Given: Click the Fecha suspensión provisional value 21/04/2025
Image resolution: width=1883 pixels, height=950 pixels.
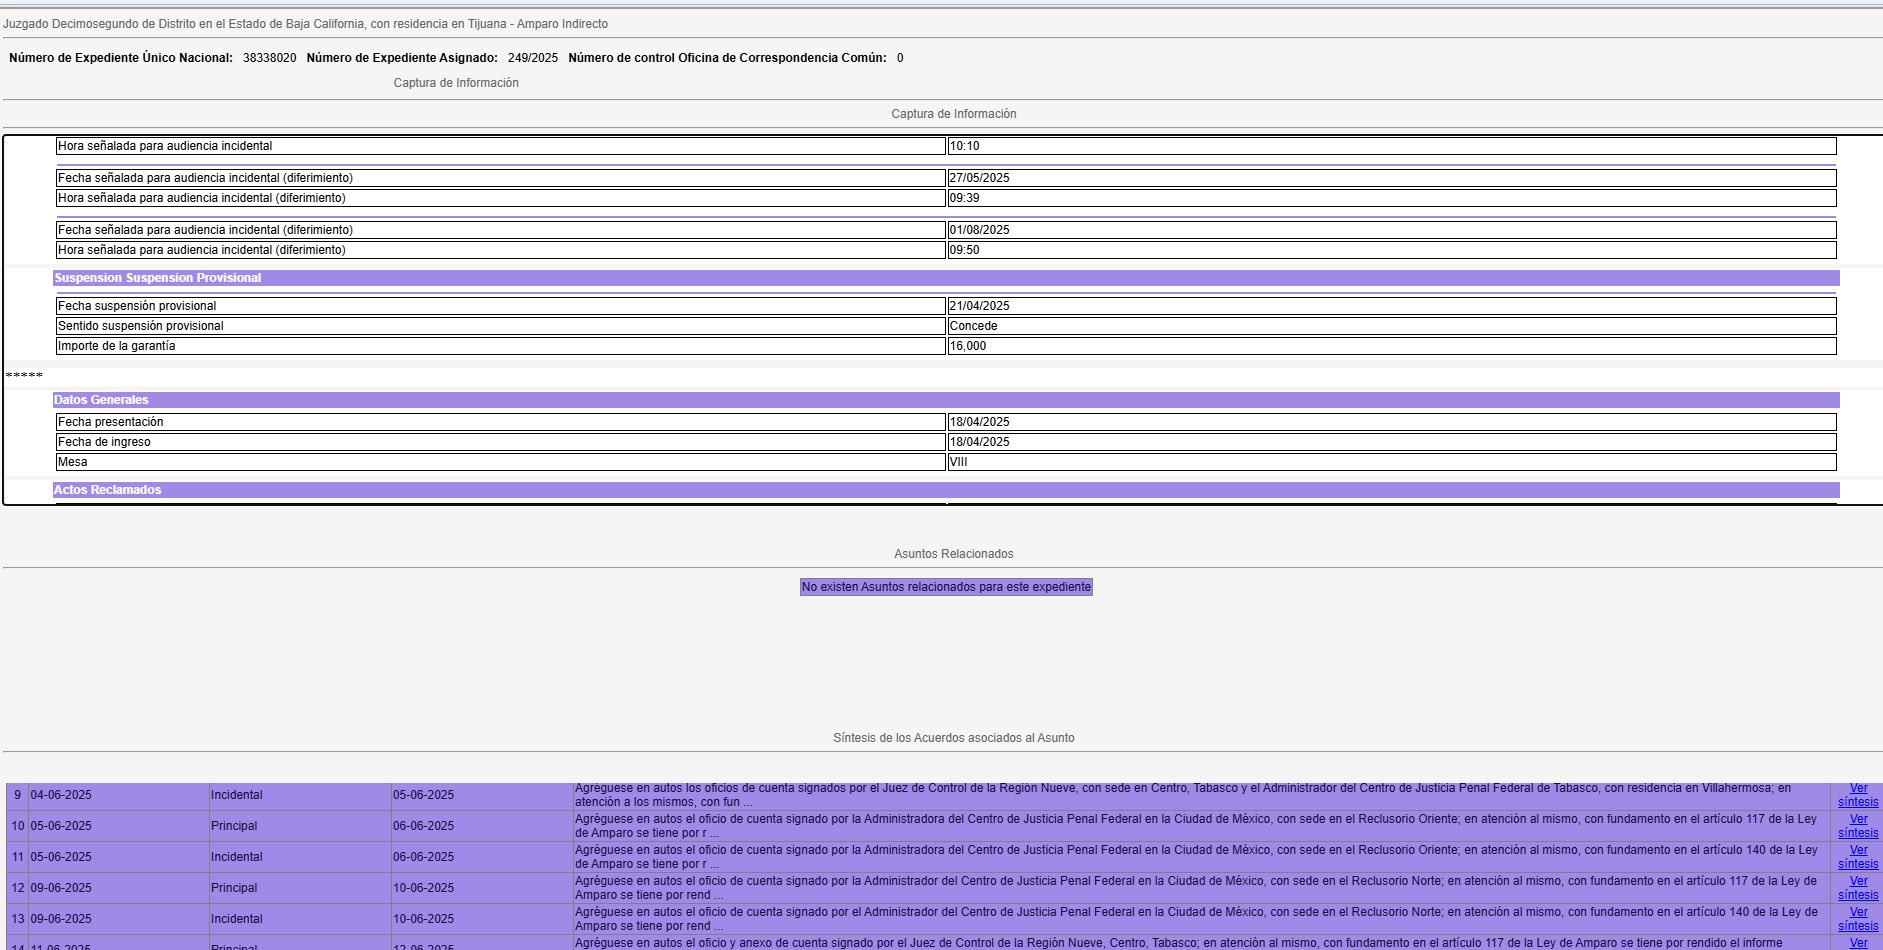Looking at the screenshot, I should pyautogui.click(x=1390, y=306).
